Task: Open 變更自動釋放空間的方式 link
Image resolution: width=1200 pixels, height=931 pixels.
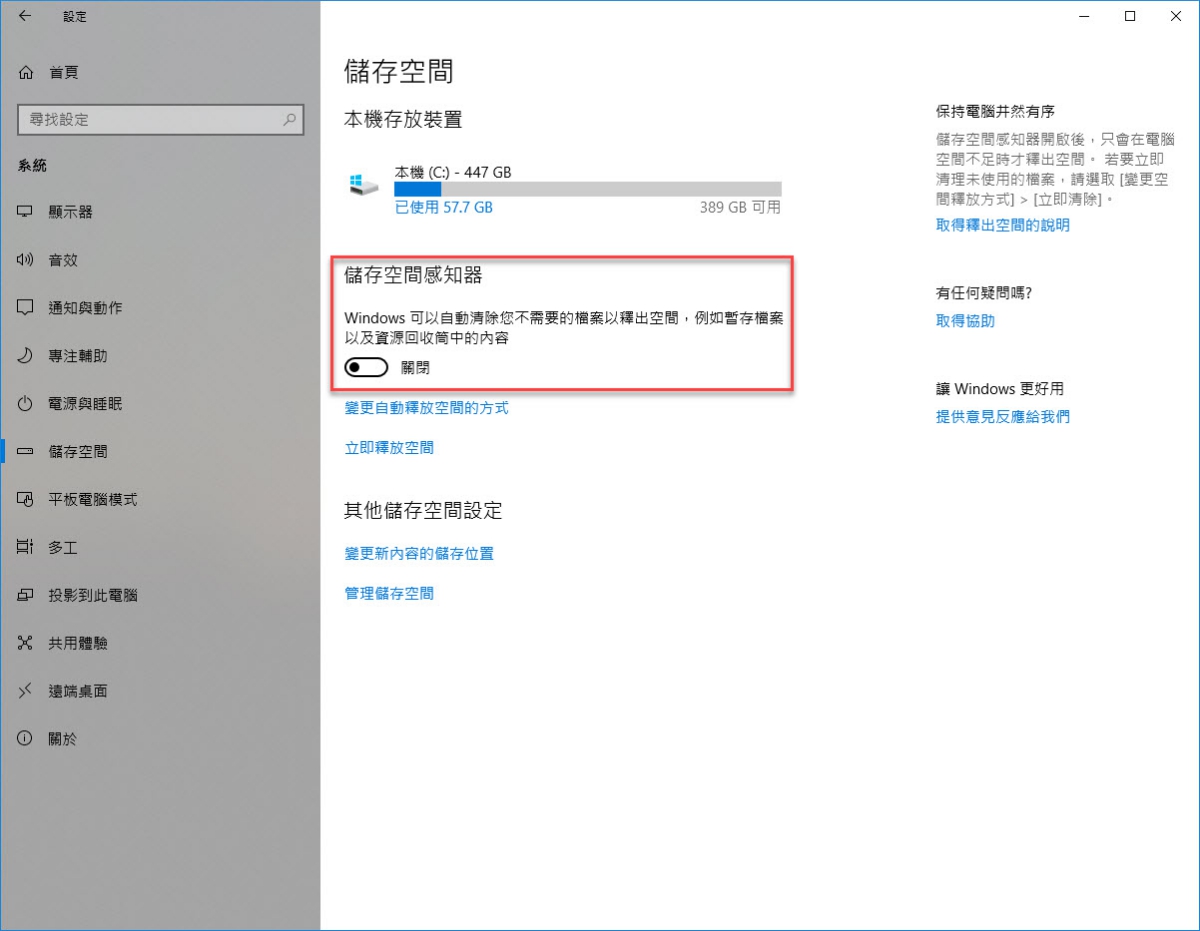Action: (427, 408)
